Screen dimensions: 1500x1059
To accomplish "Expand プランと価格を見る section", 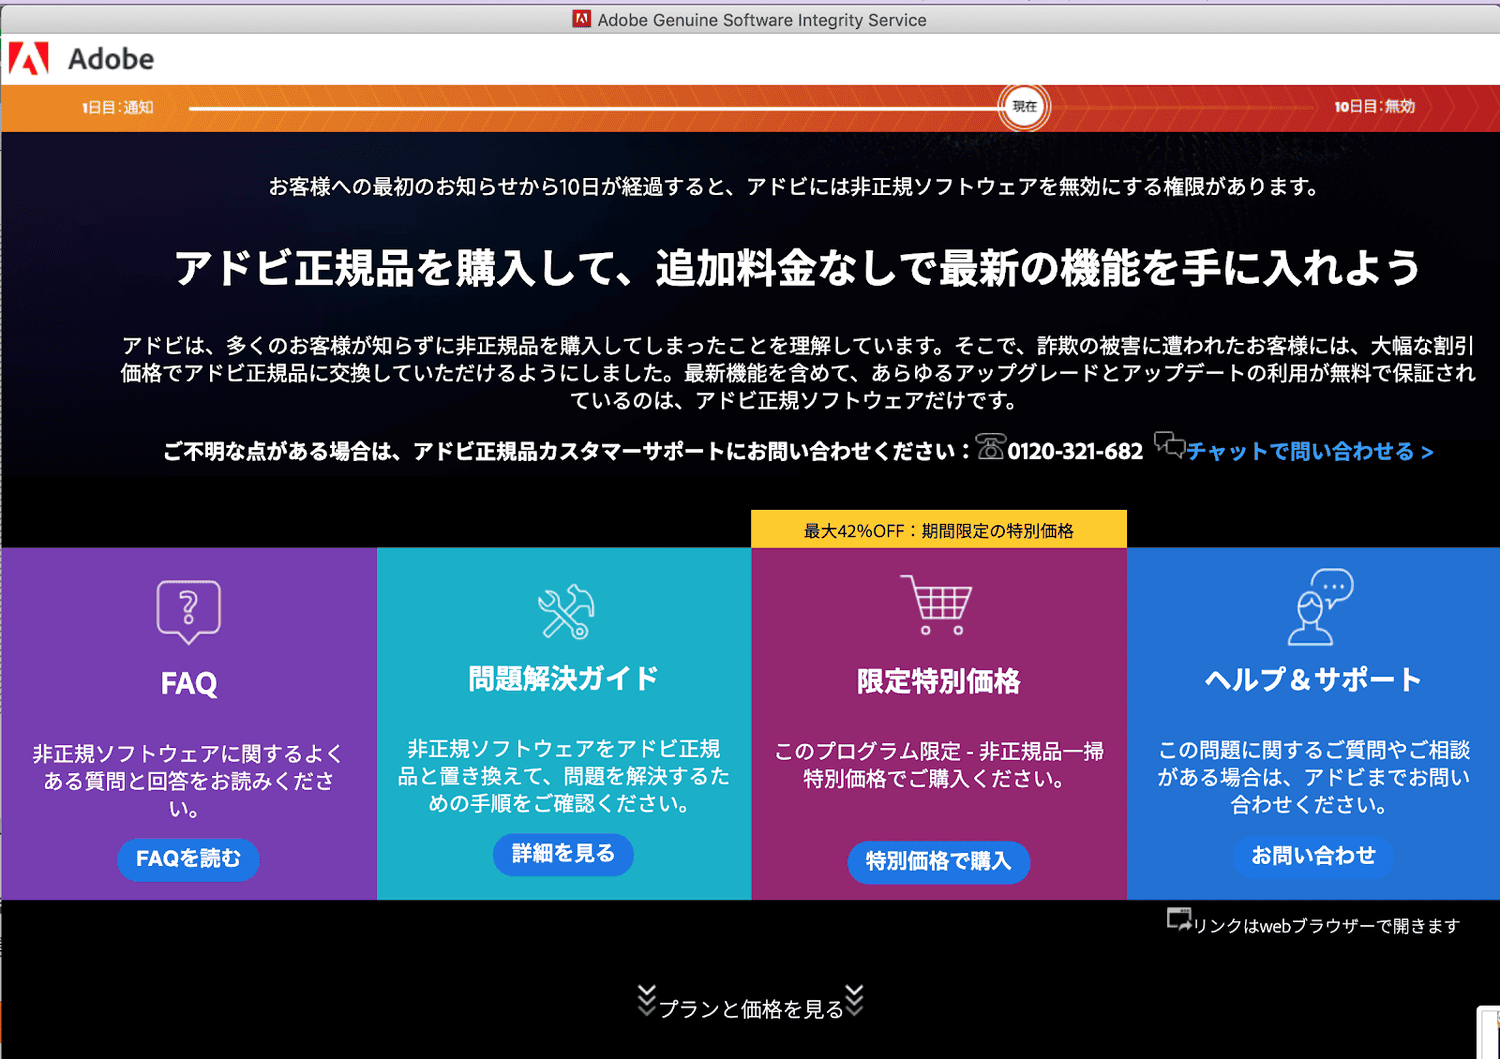I will click(x=751, y=1009).
